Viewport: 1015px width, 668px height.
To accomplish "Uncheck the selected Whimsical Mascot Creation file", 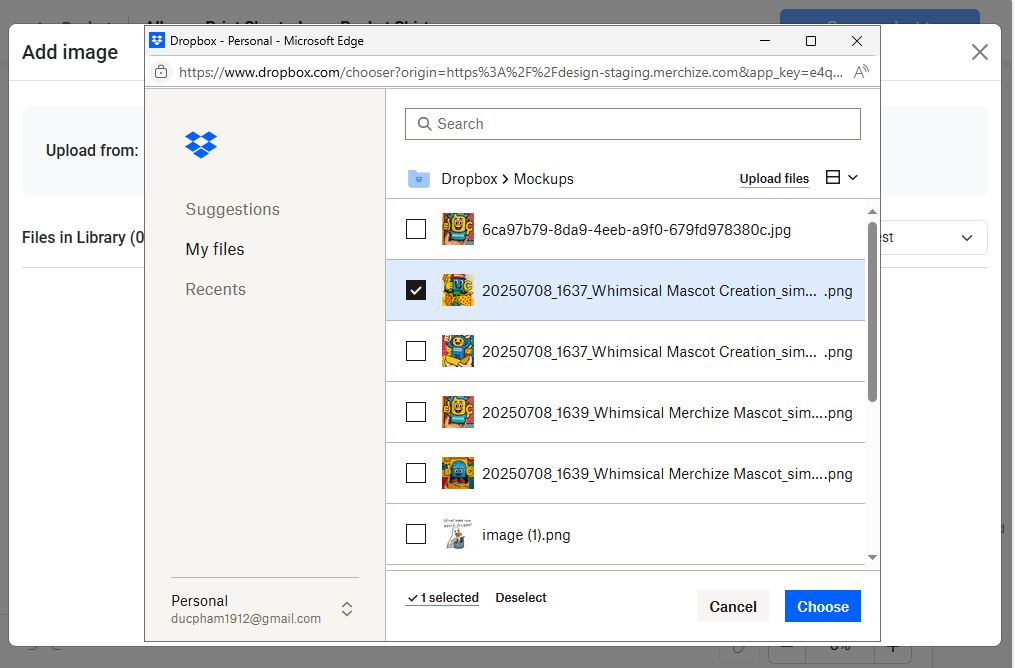I will coord(416,290).
